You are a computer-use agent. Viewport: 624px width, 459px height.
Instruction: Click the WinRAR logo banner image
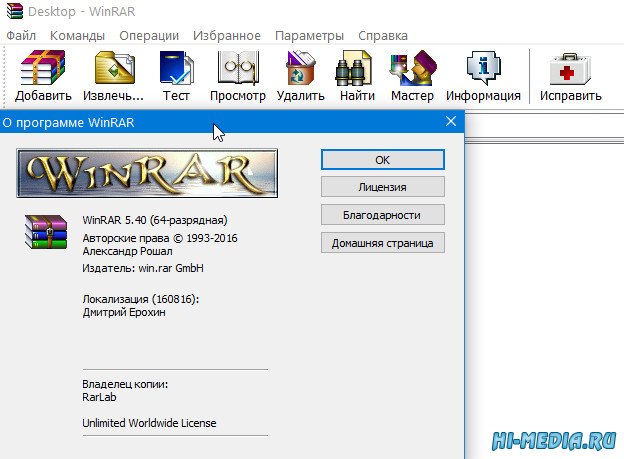(147, 173)
